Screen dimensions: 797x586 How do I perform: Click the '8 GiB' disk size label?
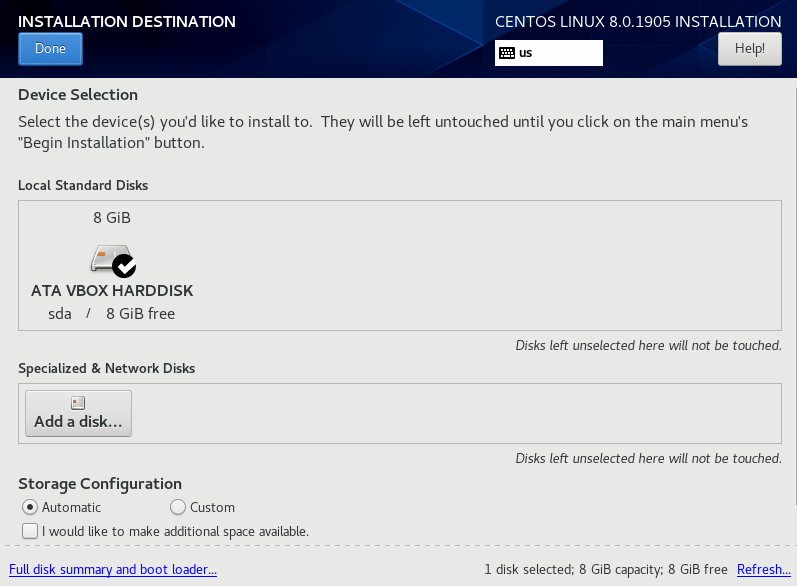pos(112,218)
